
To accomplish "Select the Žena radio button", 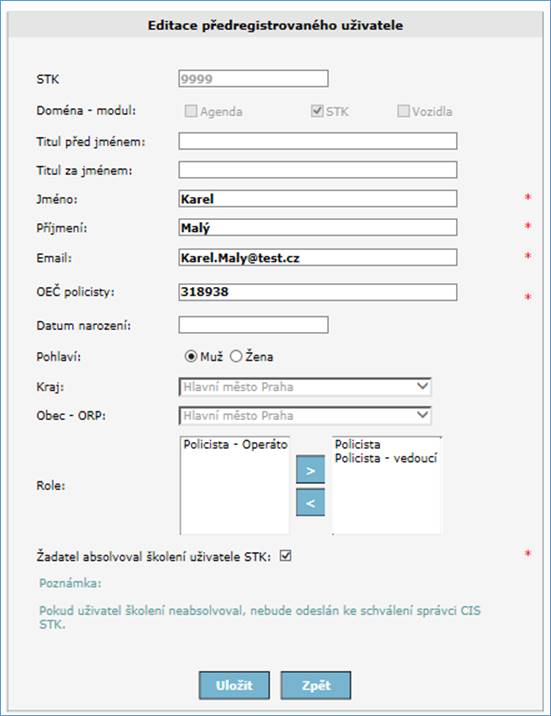I will click(236, 356).
